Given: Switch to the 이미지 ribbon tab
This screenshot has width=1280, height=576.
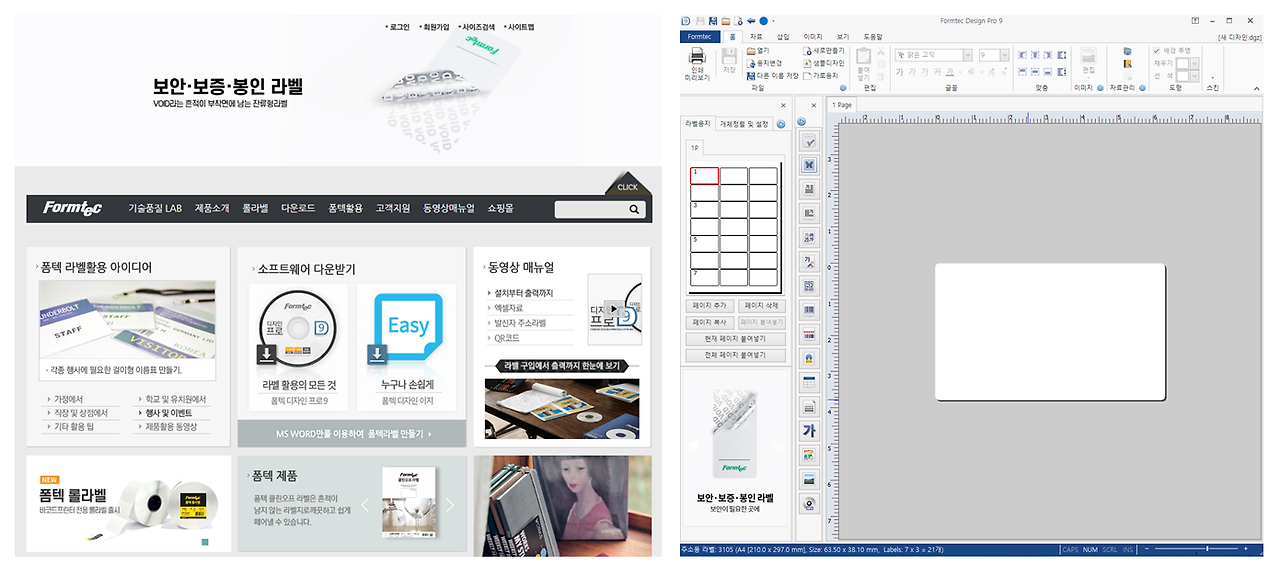Looking at the screenshot, I should click(x=813, y=37).
